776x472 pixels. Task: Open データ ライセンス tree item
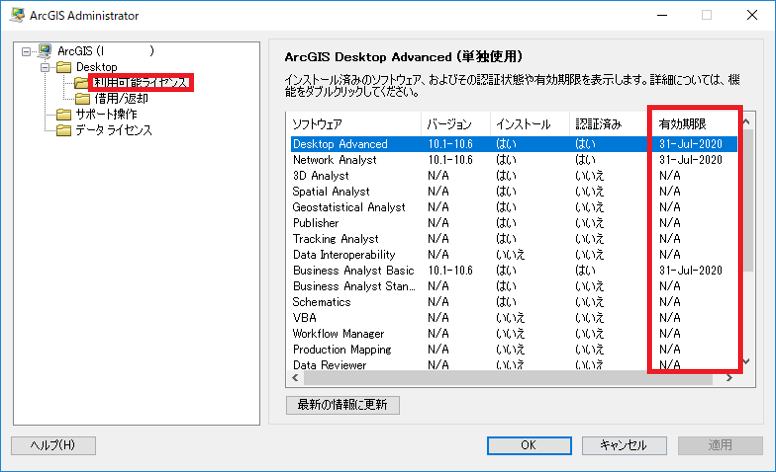tap(114, 130)
